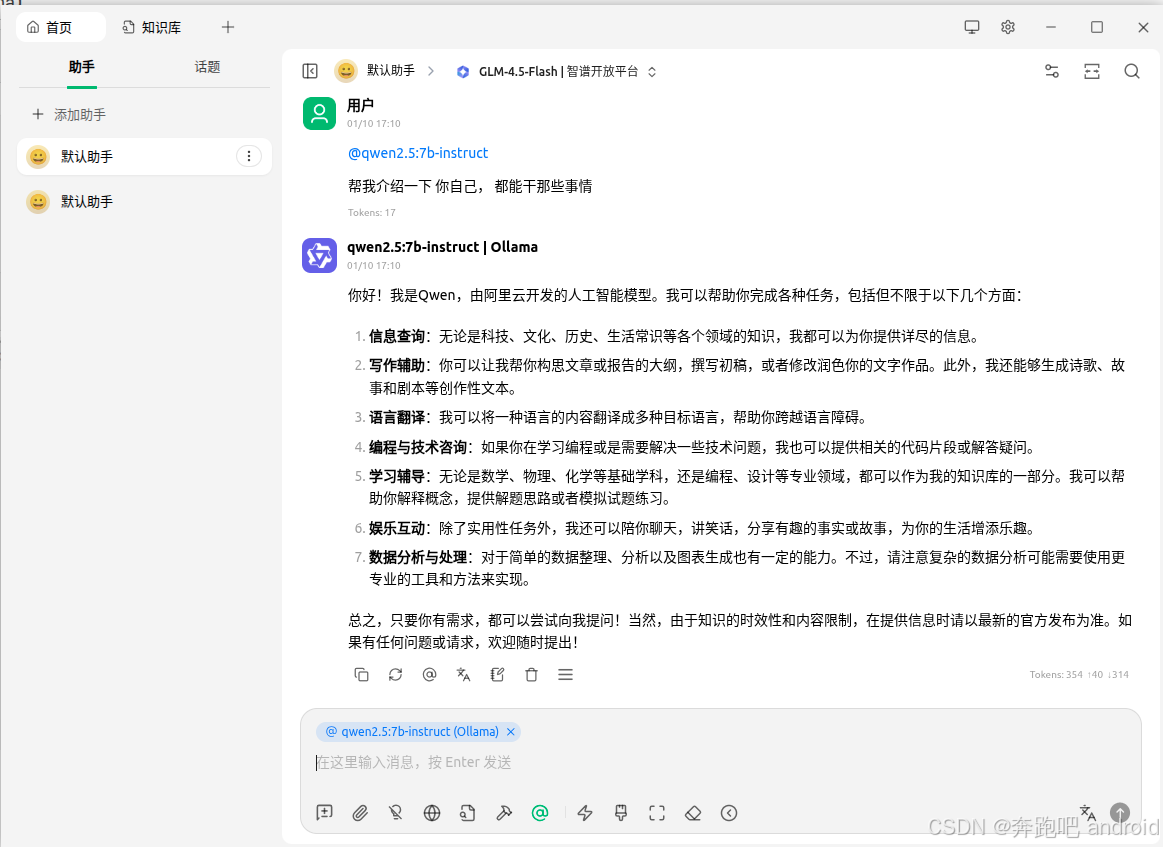Delete the assistant's message

tap(531, 674)
